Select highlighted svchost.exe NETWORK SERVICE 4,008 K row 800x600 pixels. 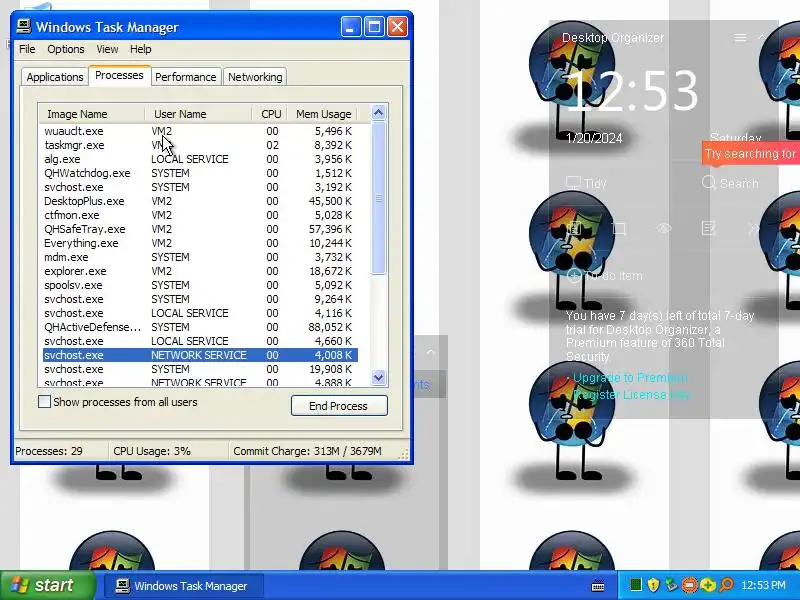[200, 355]
